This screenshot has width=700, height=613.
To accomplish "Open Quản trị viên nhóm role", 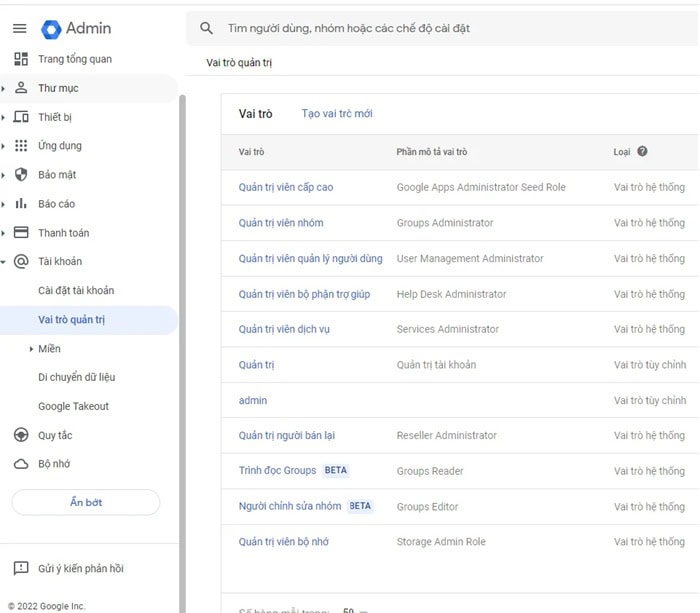I will [281, 223].
